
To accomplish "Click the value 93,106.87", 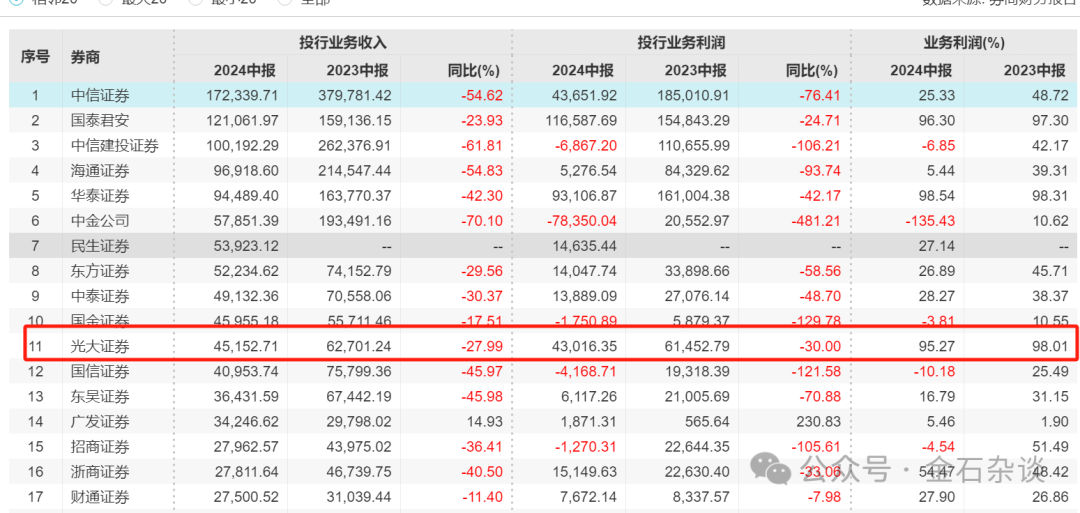I will coord(583,196).
